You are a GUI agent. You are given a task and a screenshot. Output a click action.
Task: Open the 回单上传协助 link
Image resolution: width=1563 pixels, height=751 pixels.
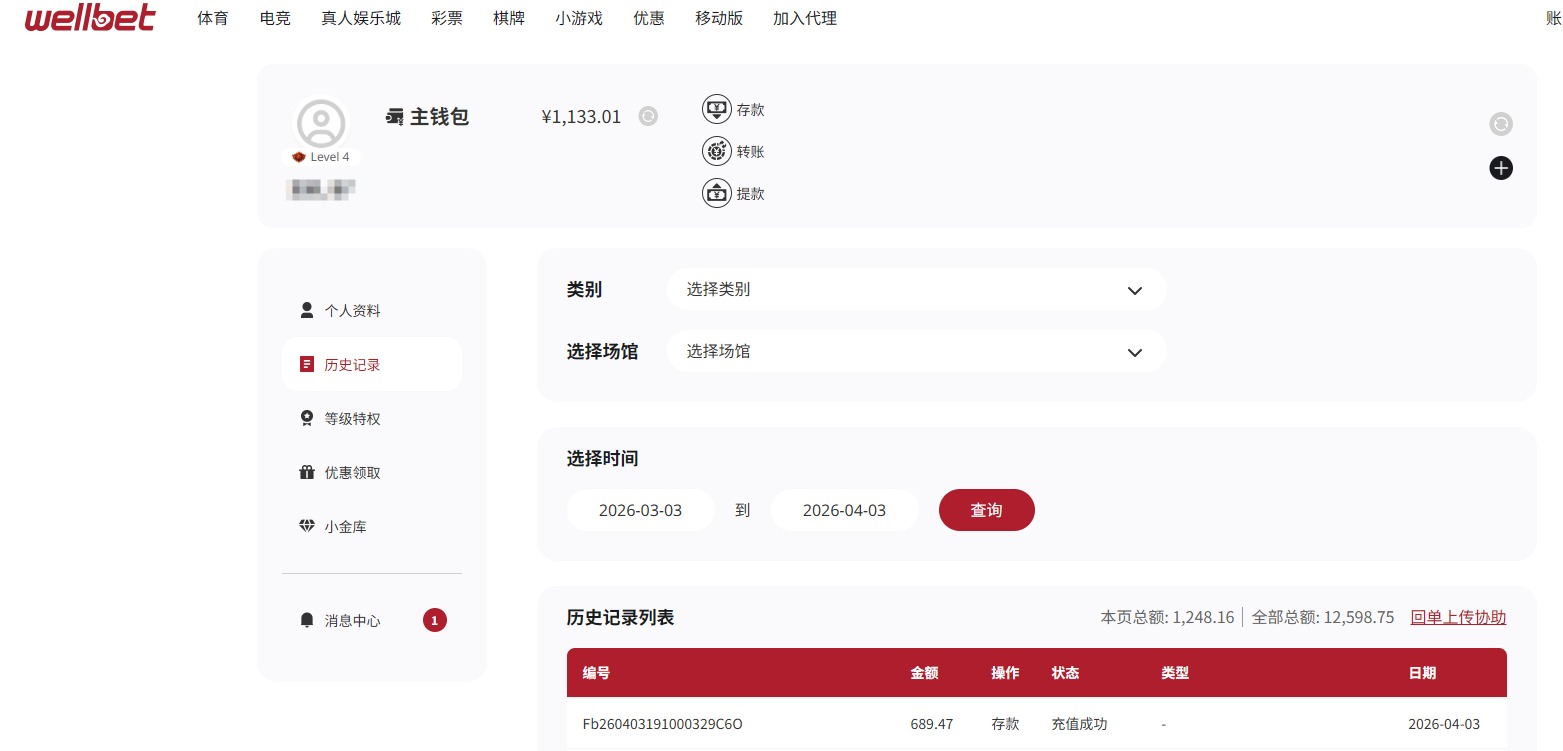pos(1457,617)
